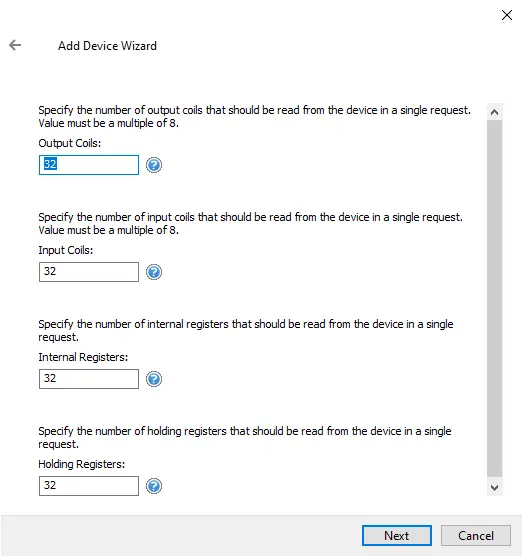Click the "Holding Registers:" label
Image resolution: width=523 pixels, height=556 pixels.
coord(82,464)
